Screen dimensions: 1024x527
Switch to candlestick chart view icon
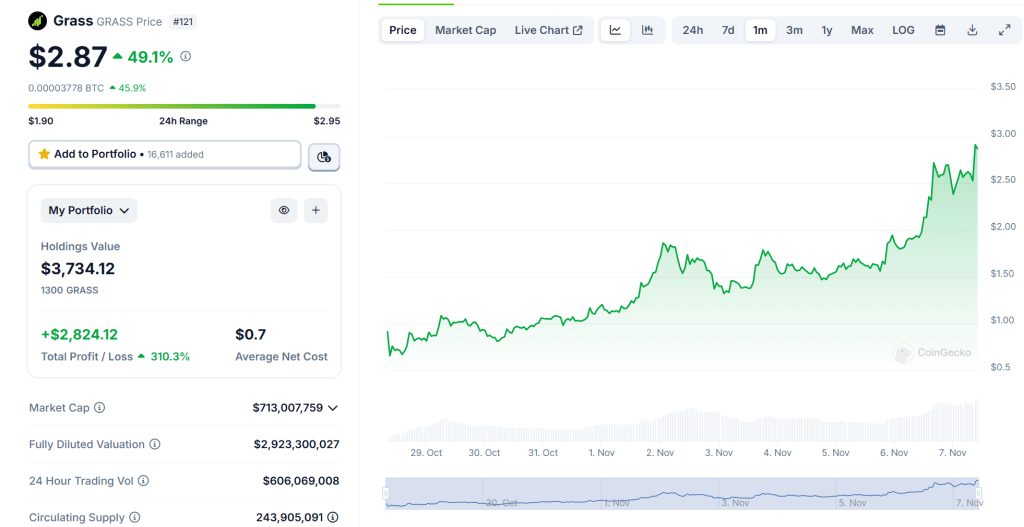[647, 30]
